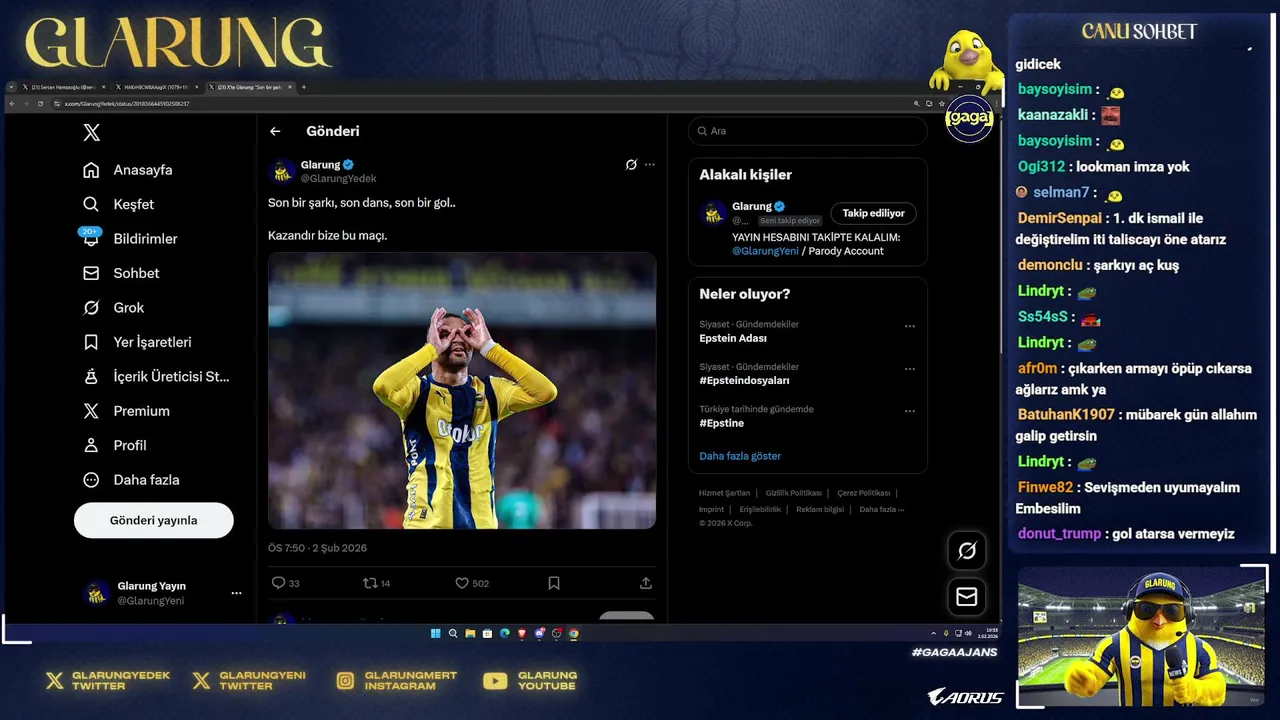Click Glarung avatar on the post
The width and height of the screenshot is (1280, 720).
coord(282,172)
